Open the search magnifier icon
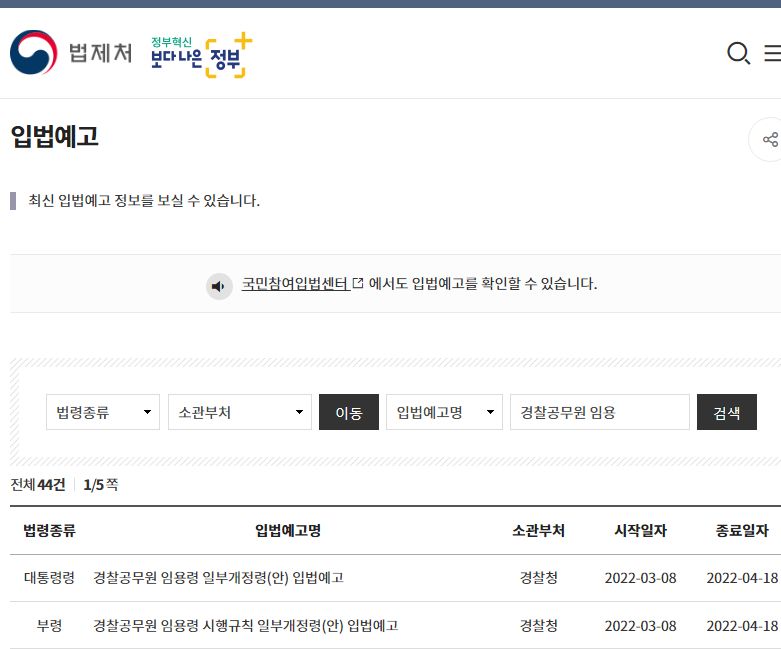The height and width of the screenshot is (649, 781). click(x=738, y=53)
